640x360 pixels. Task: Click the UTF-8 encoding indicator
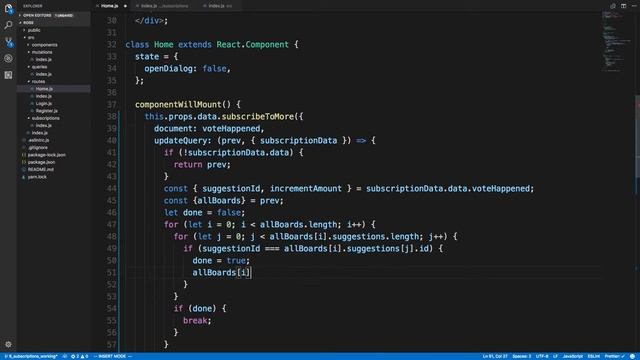pos(542,356)
